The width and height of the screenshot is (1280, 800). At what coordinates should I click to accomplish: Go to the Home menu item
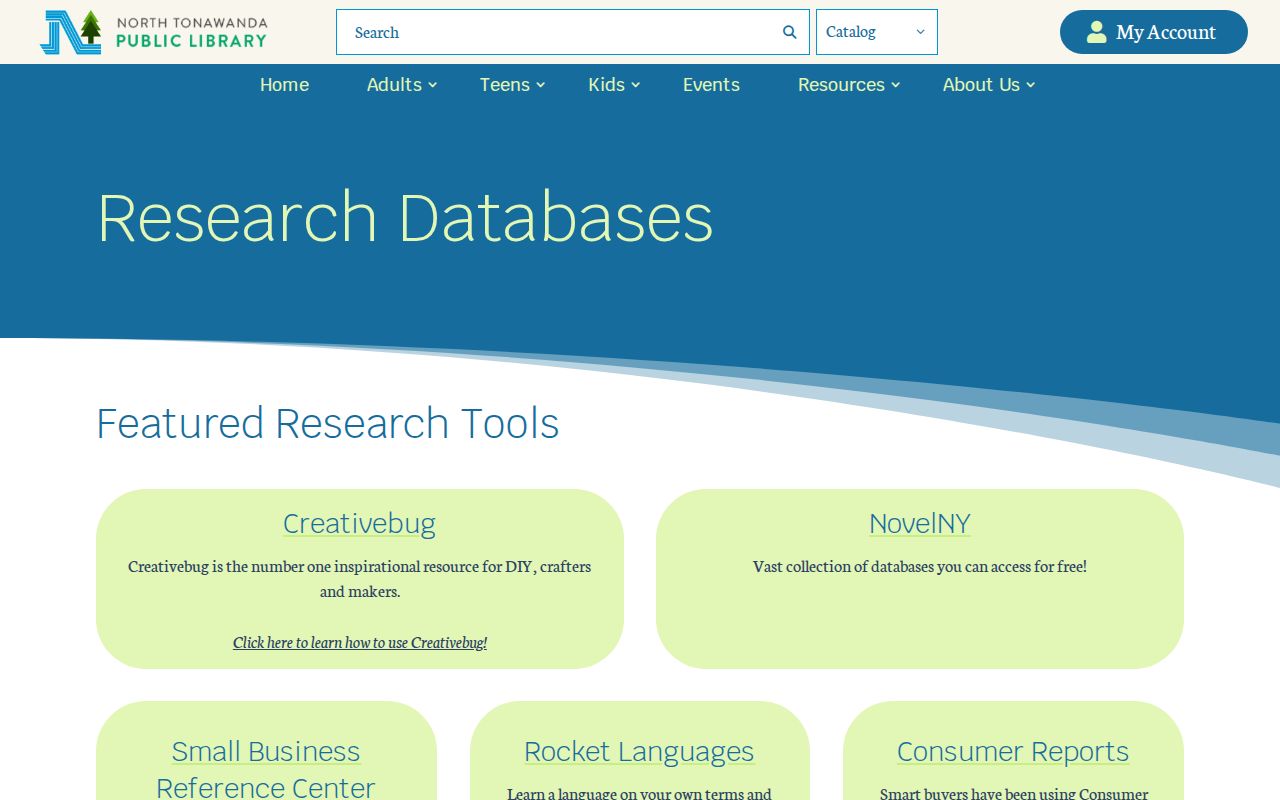pos(284,85)
